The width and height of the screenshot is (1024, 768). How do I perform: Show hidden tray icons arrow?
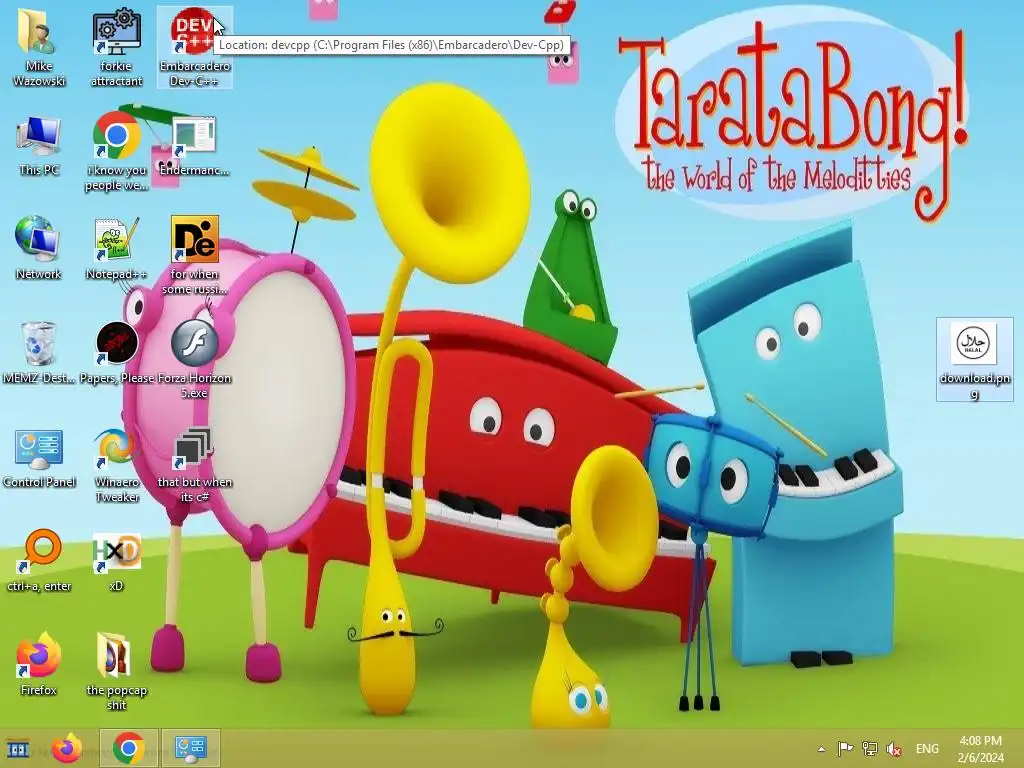click(822, 749)
